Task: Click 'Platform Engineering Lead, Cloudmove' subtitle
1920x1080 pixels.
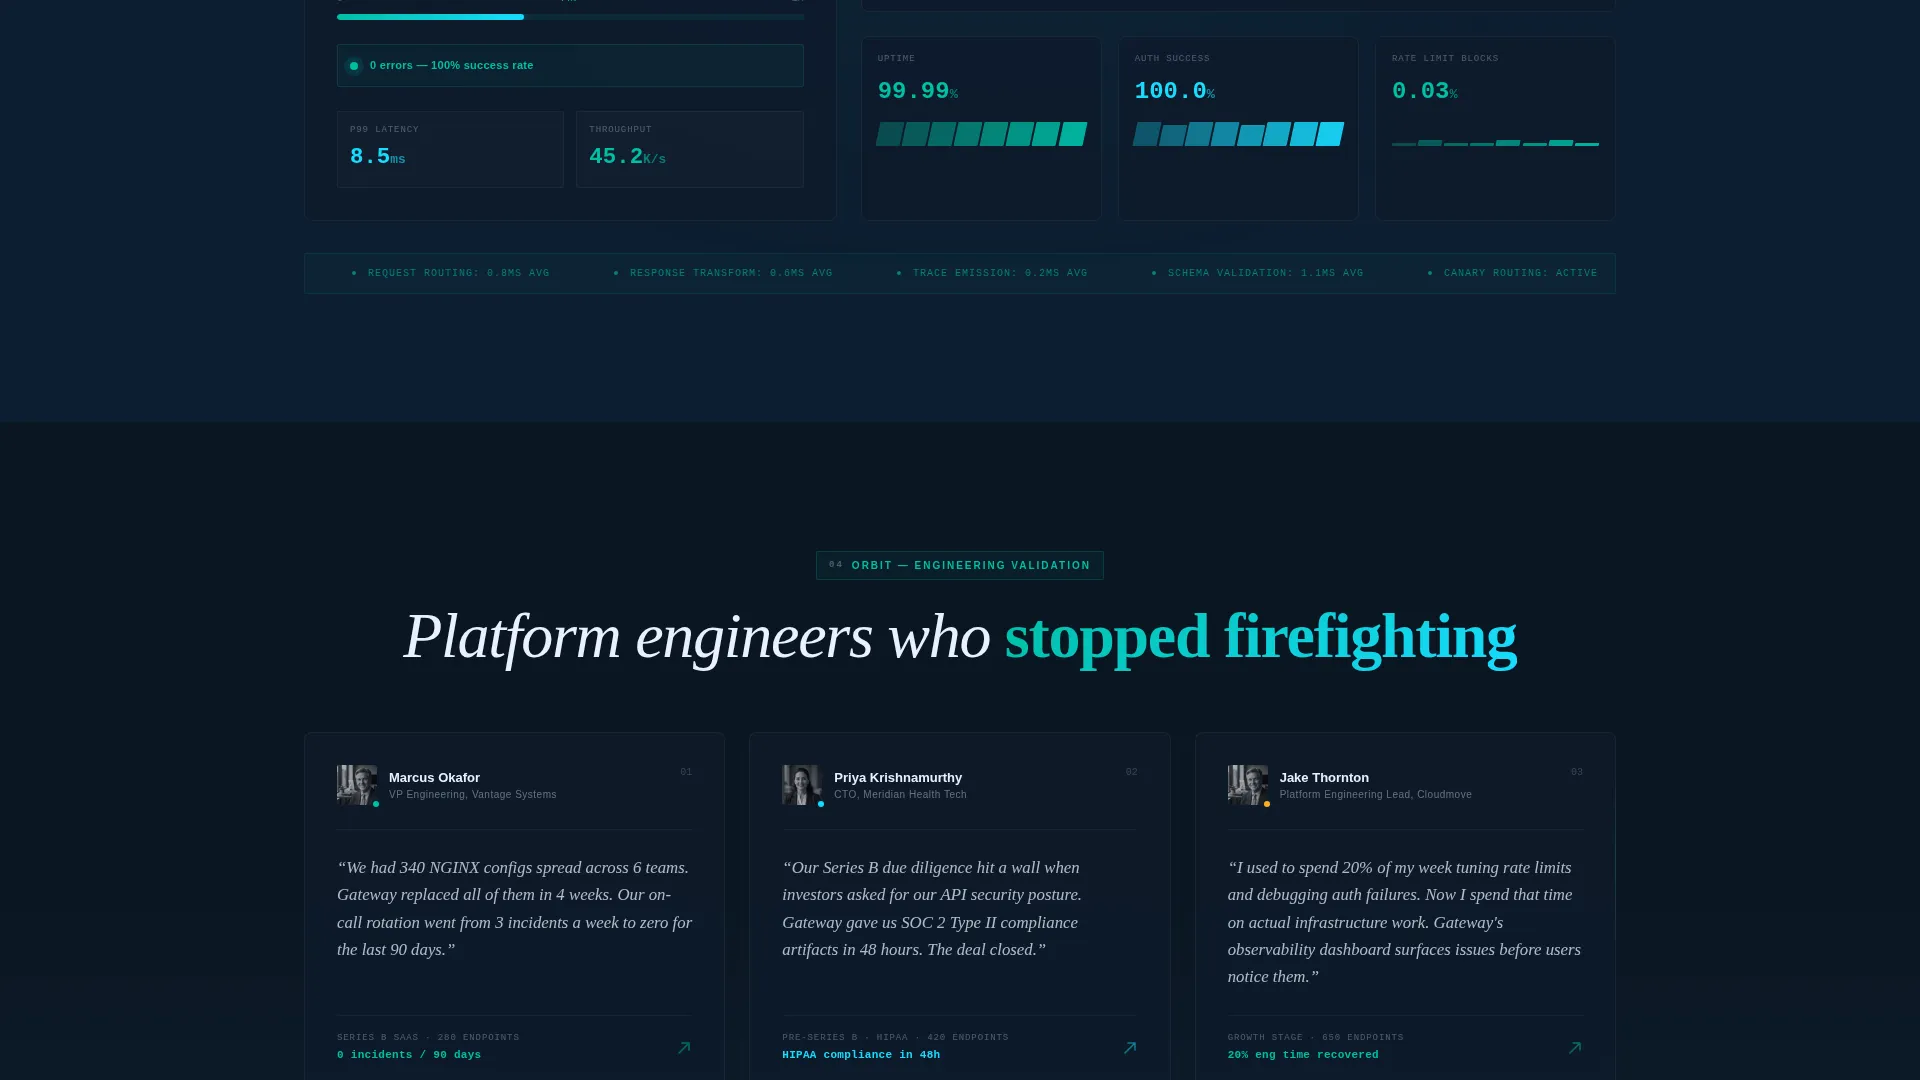Action: click(1375, 795)
